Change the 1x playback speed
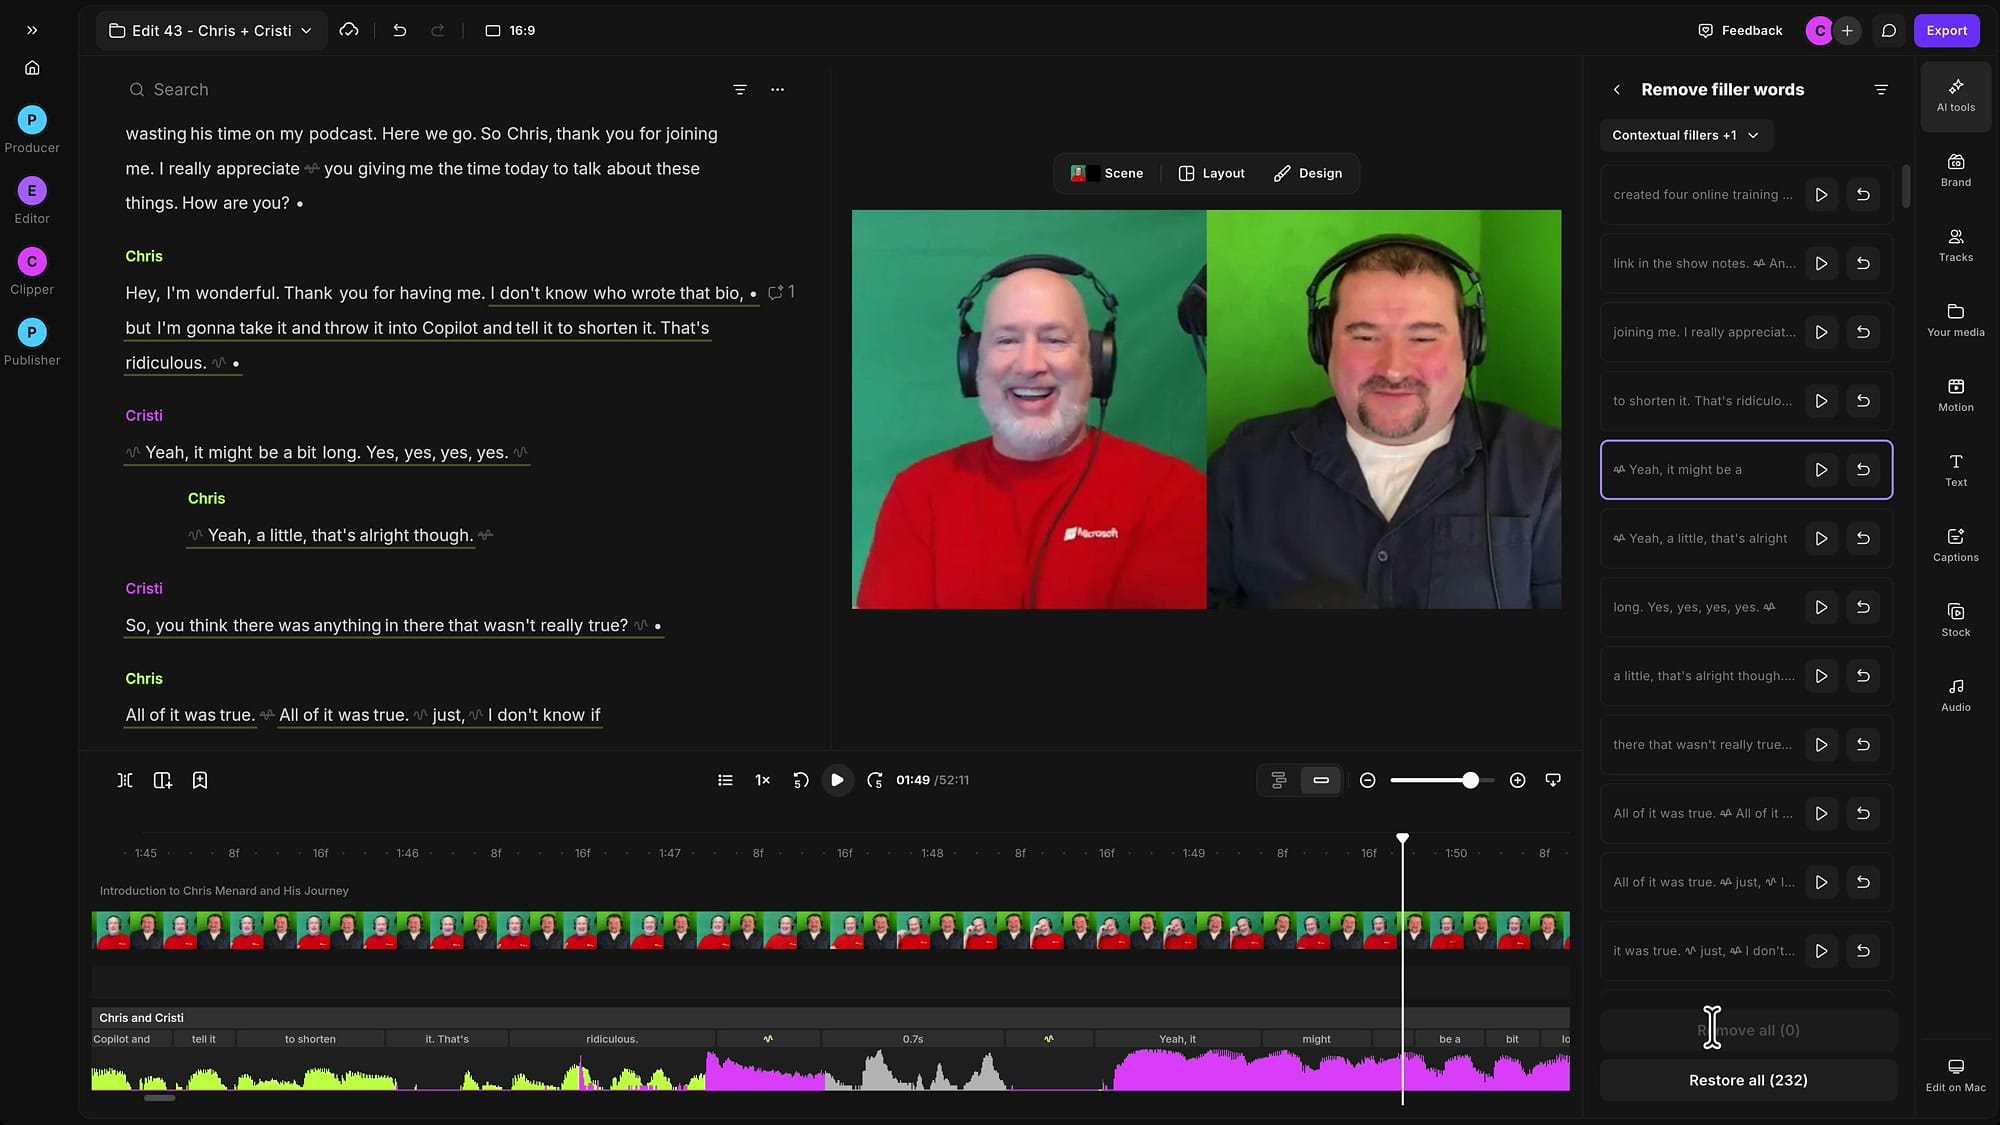 (762, 780)
